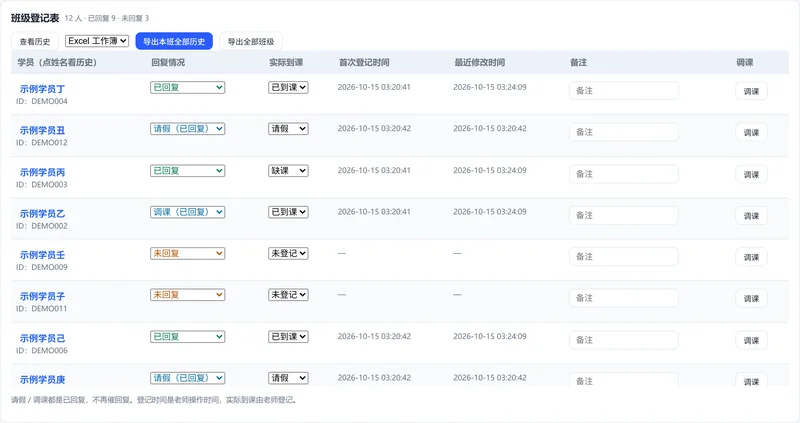Open history for 示例学员丁
Viewport: 800px width, 423px height.
click(x=42, y=89)
